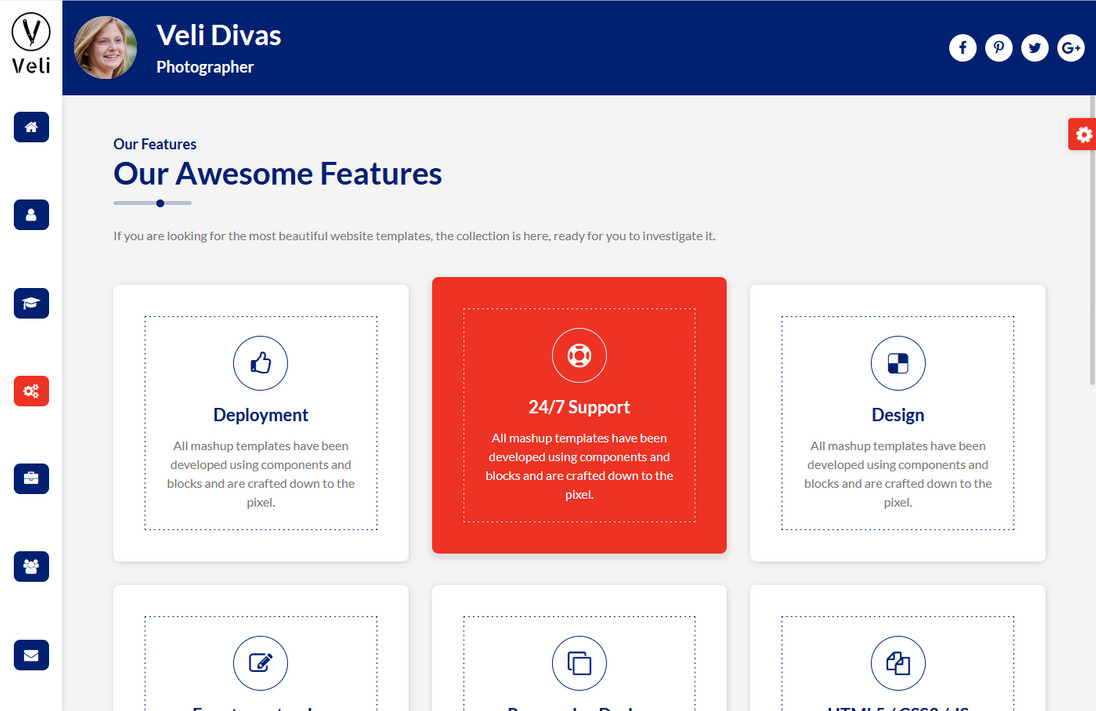Click the Deployment card description text
This screenshot has width=1096, height=711.
tap(261, 474)
